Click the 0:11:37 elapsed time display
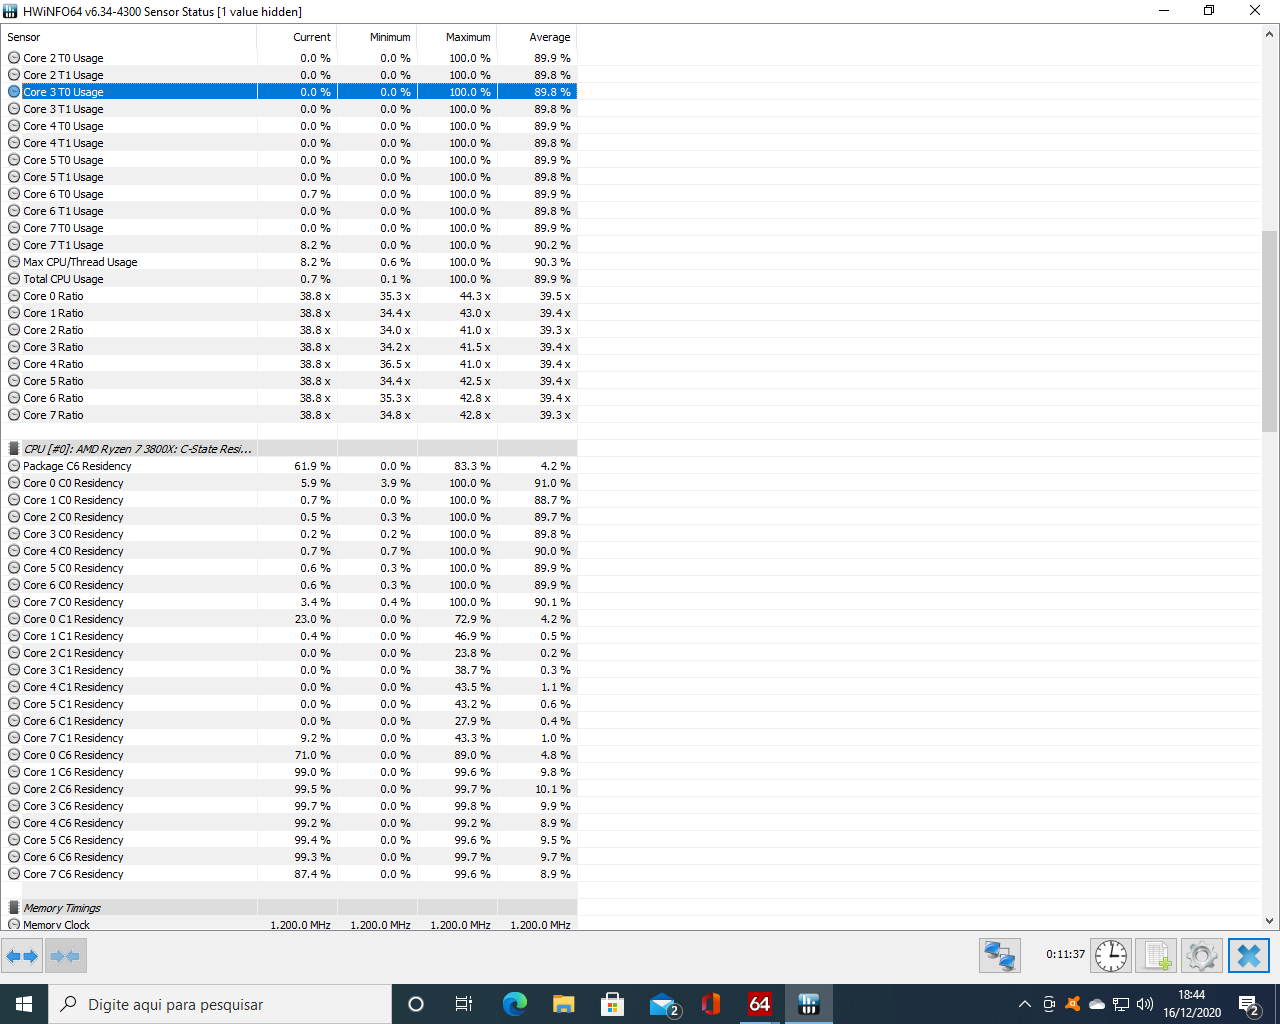Image resolution: width=1280 pixels, height=1024 pixels. (1065, 955)
